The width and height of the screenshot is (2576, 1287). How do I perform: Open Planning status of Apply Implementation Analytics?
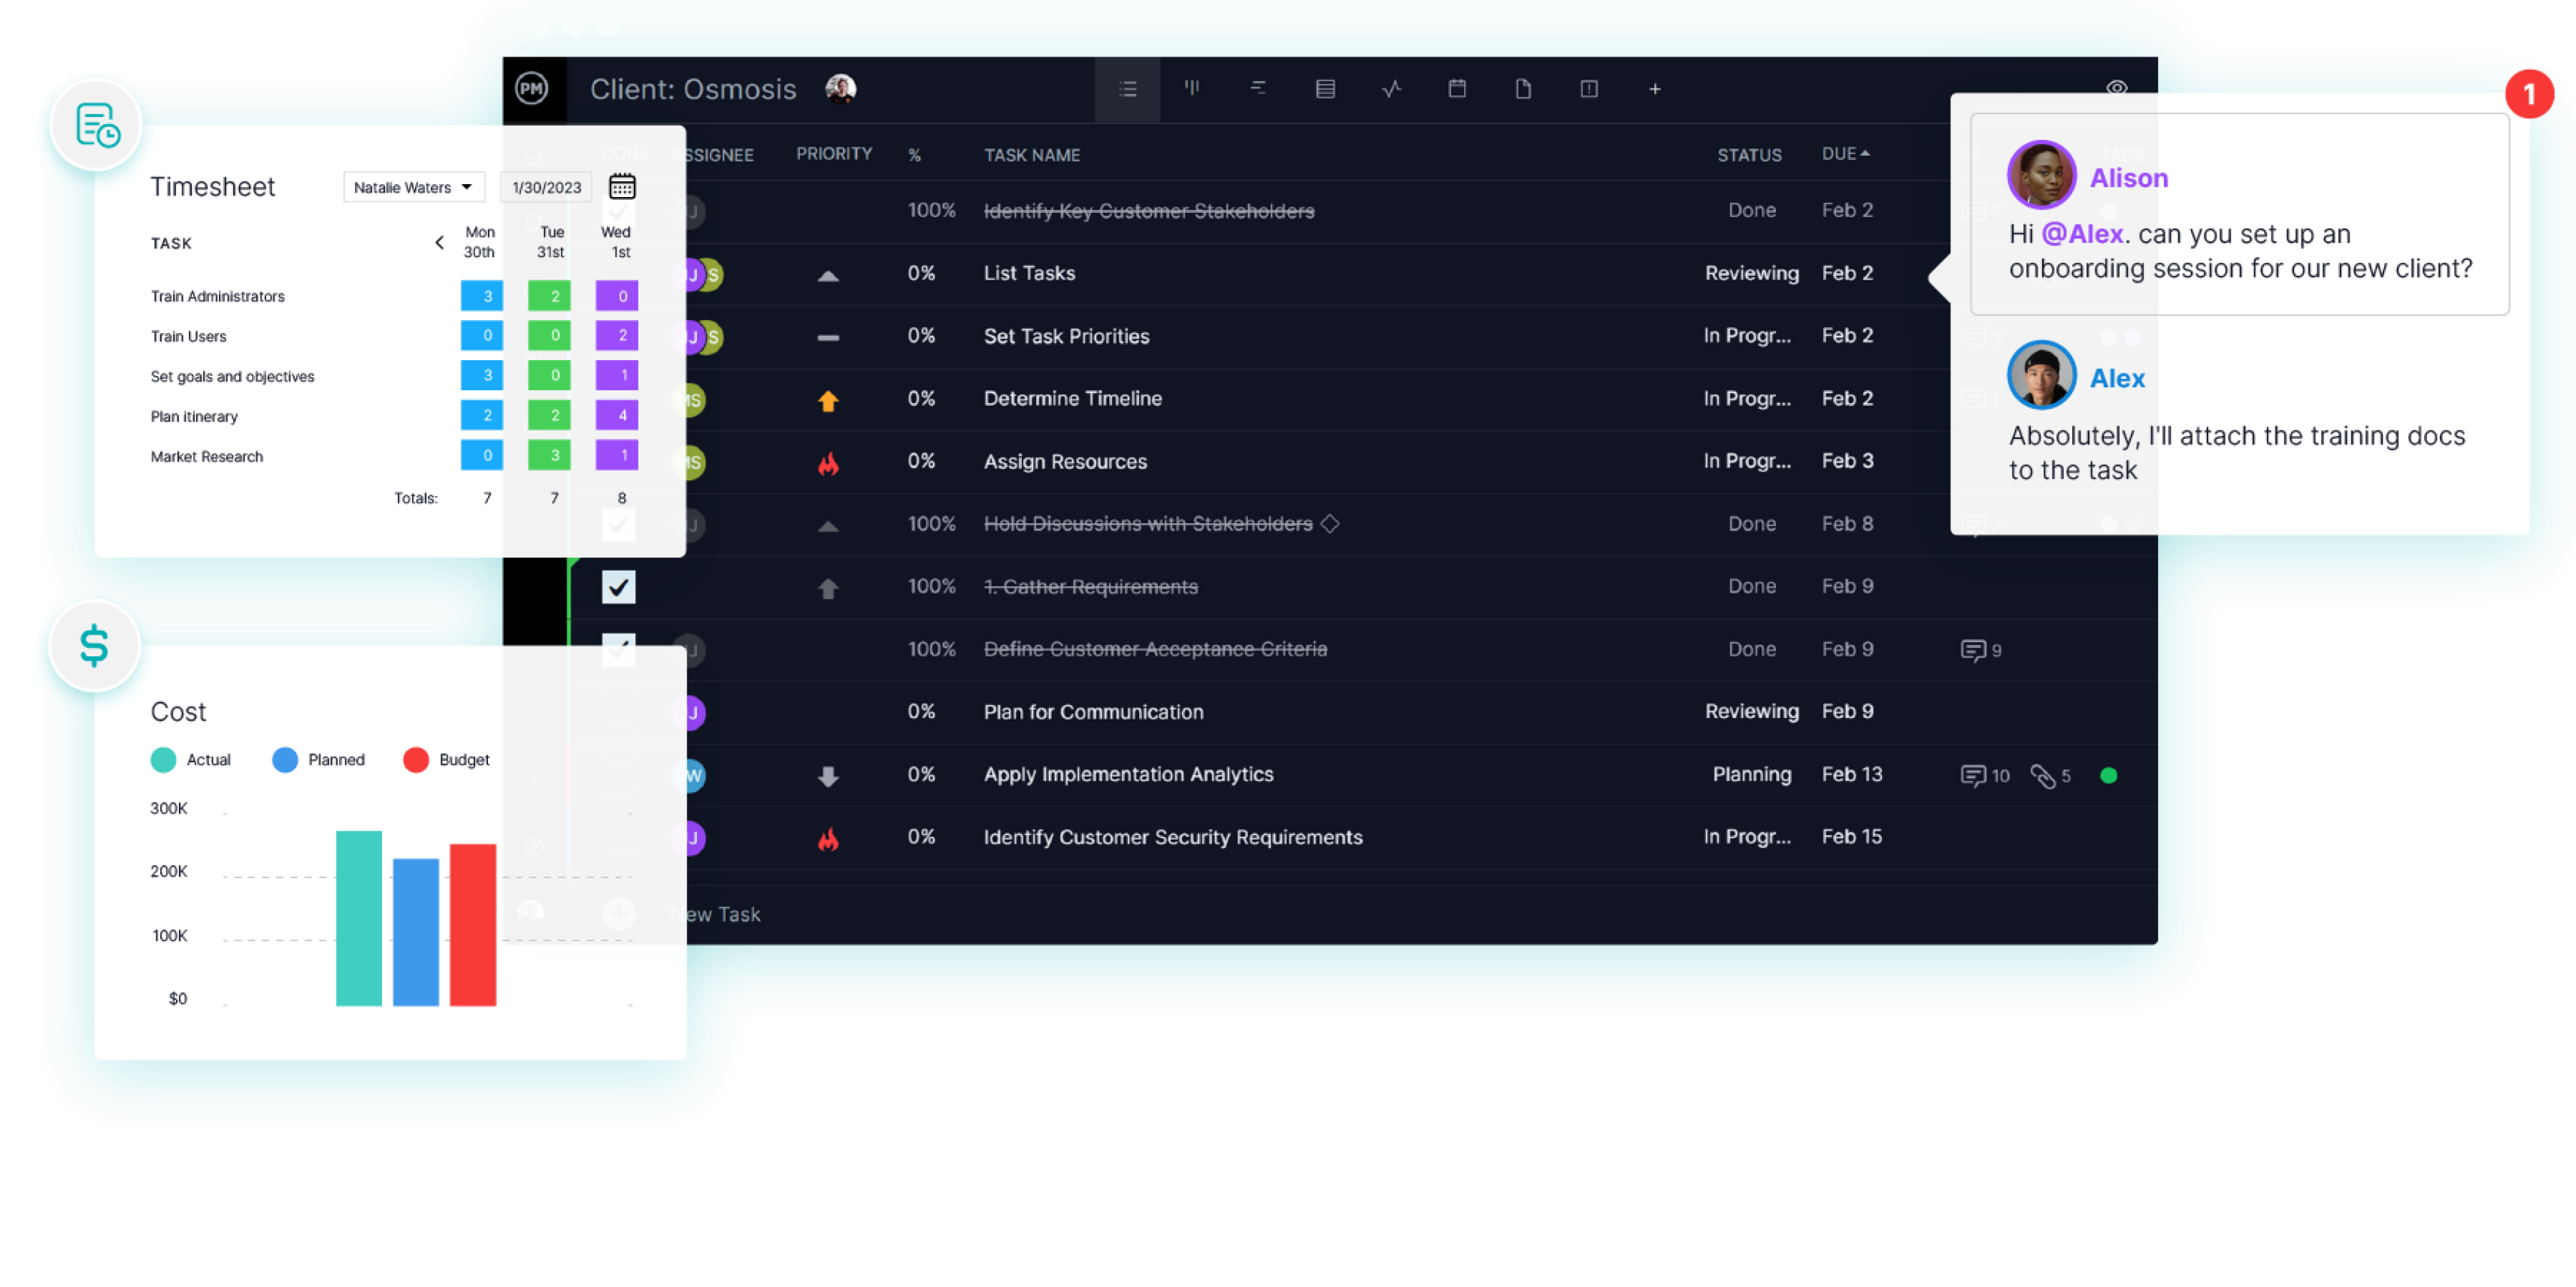coord(1752,774)
